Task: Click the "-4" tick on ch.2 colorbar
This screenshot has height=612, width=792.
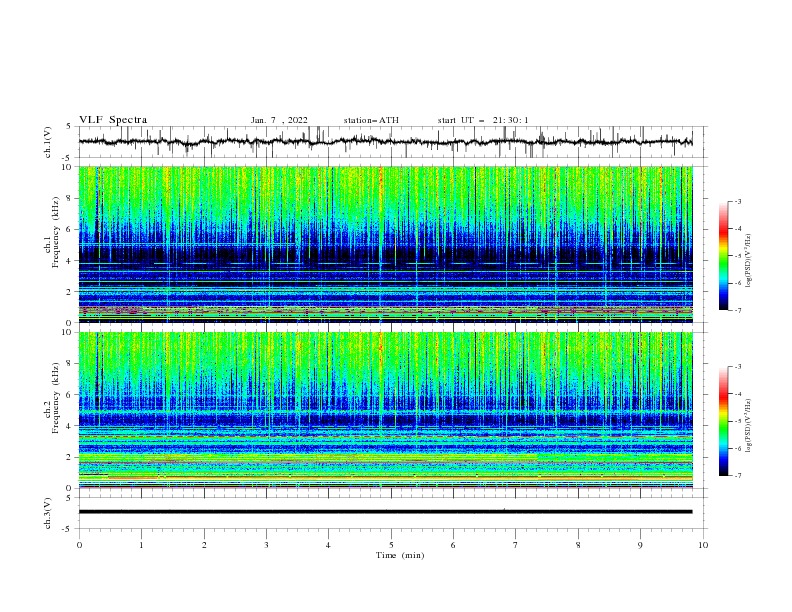Action: tap(738, 394)
